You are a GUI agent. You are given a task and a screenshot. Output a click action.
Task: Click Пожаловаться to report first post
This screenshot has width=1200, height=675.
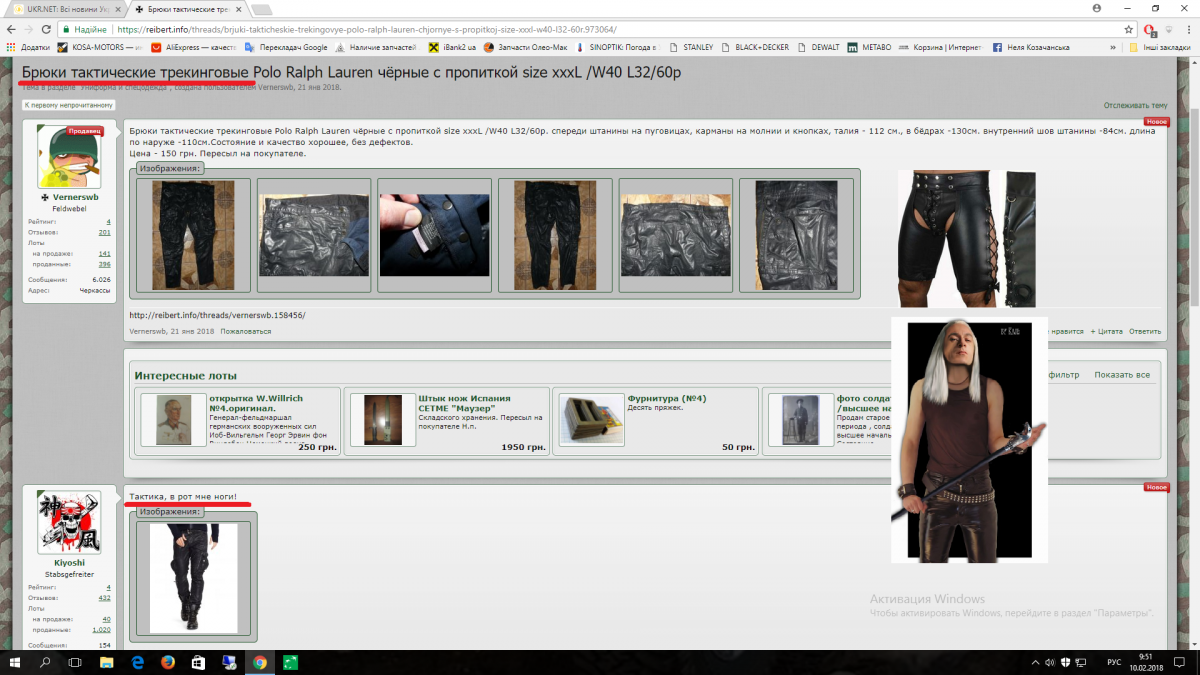246,331
